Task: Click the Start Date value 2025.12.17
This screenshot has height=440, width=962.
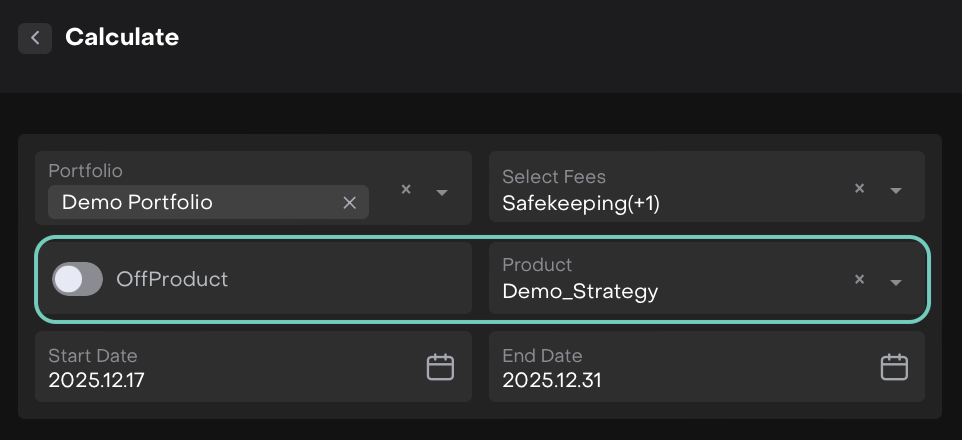Action: (97, 380)
